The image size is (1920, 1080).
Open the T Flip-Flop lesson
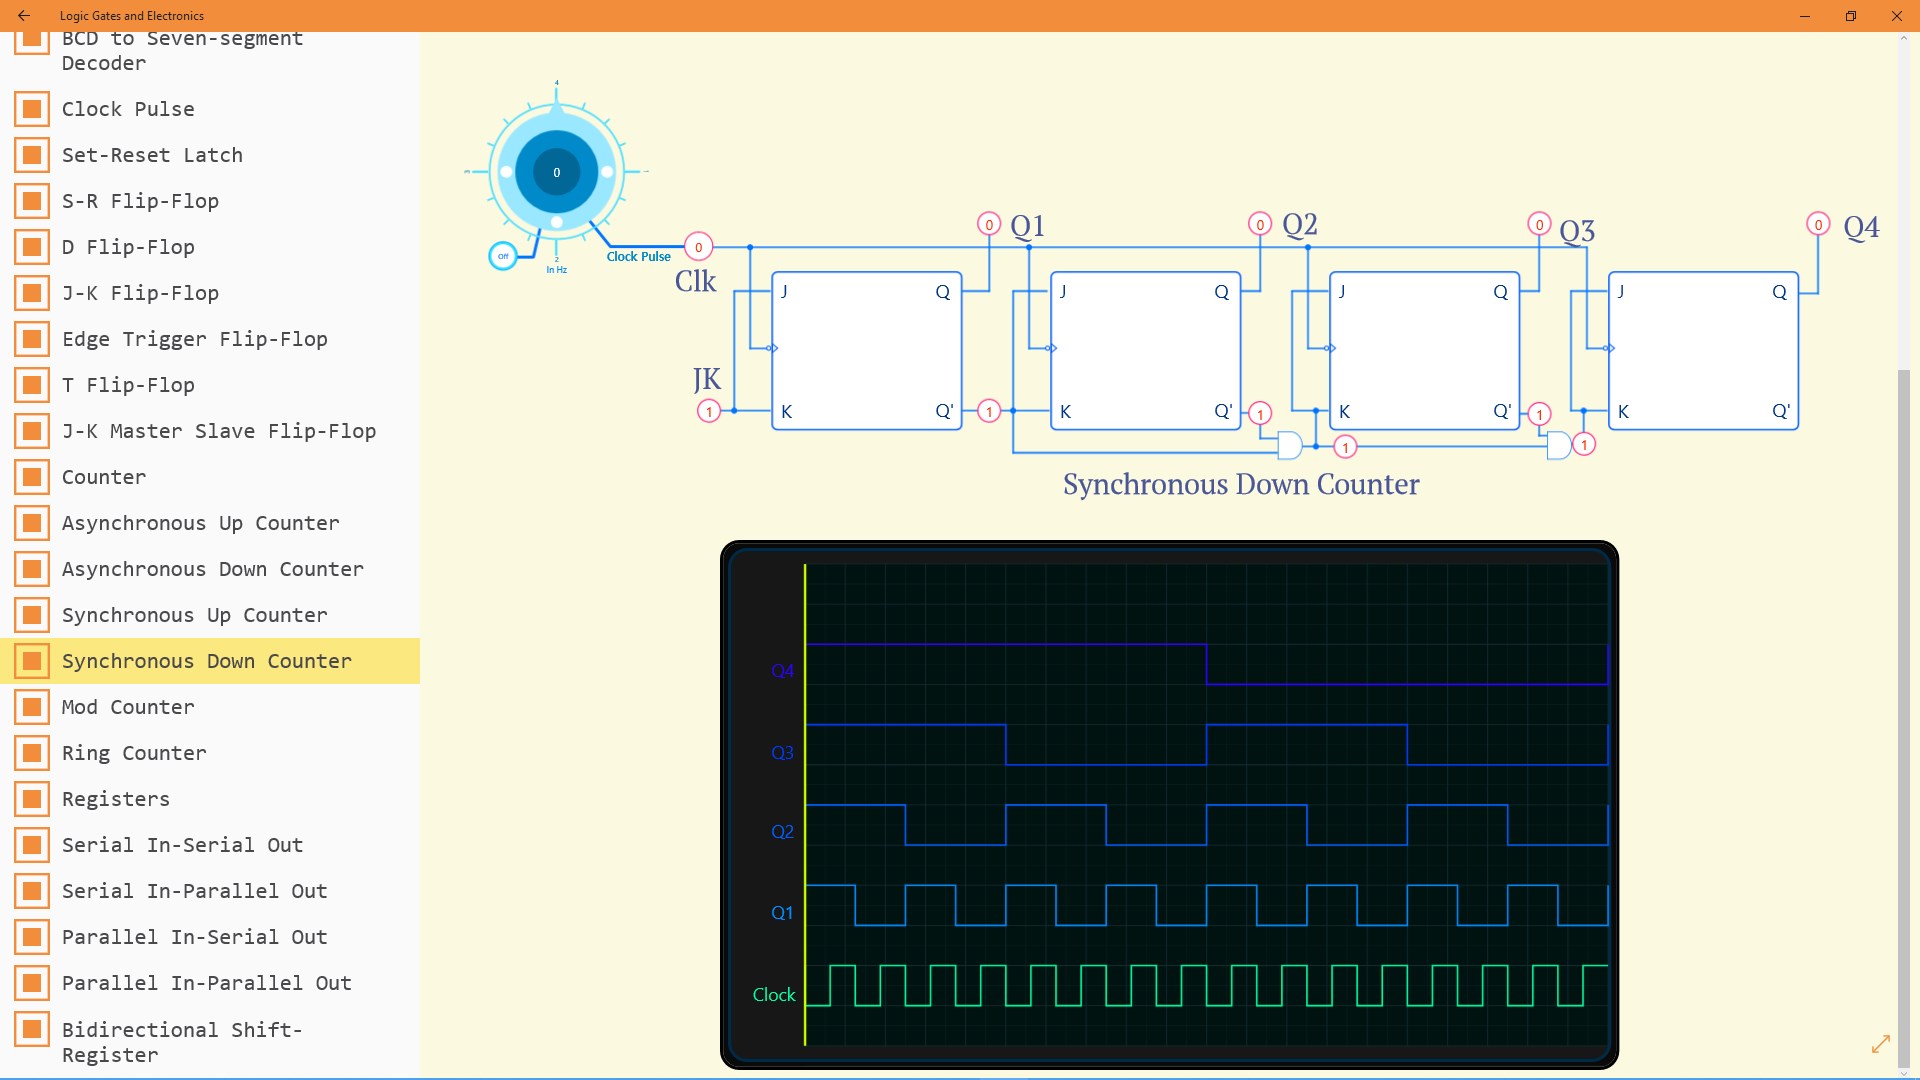32,385
